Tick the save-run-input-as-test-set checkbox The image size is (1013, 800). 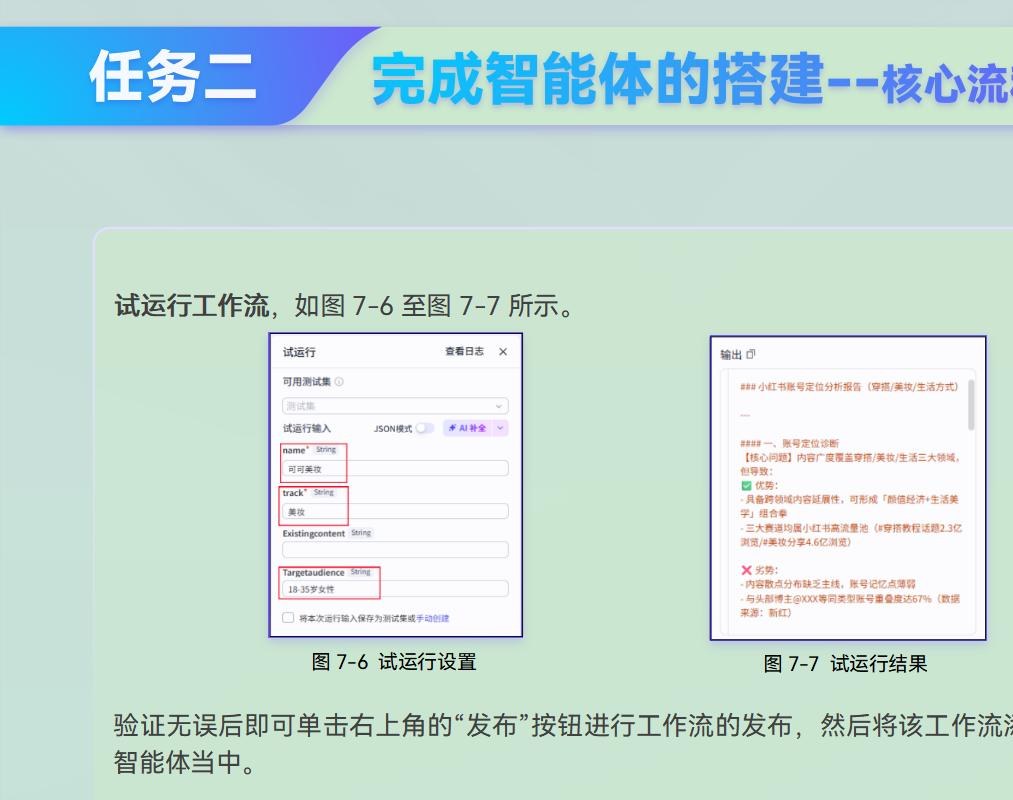288,618
